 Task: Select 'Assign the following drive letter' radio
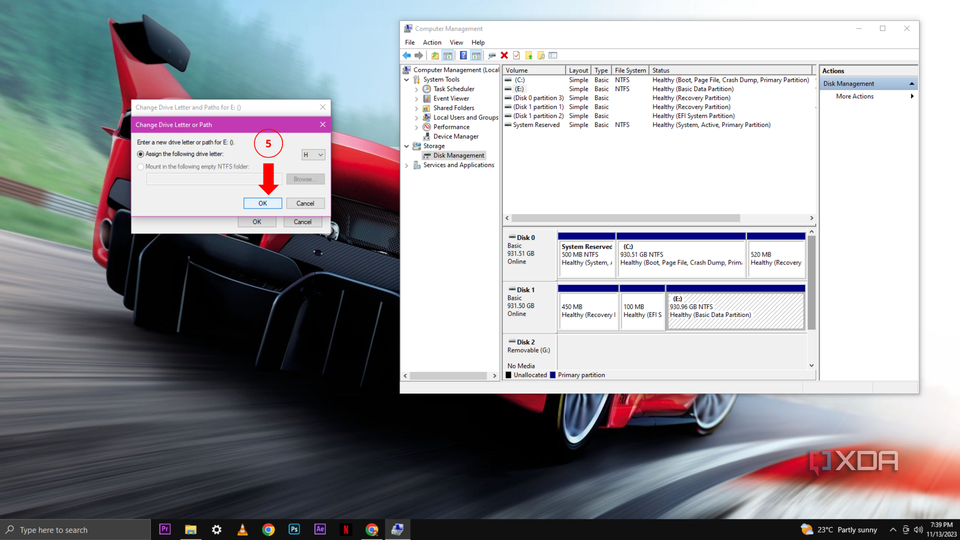click(x=141, y=154)
